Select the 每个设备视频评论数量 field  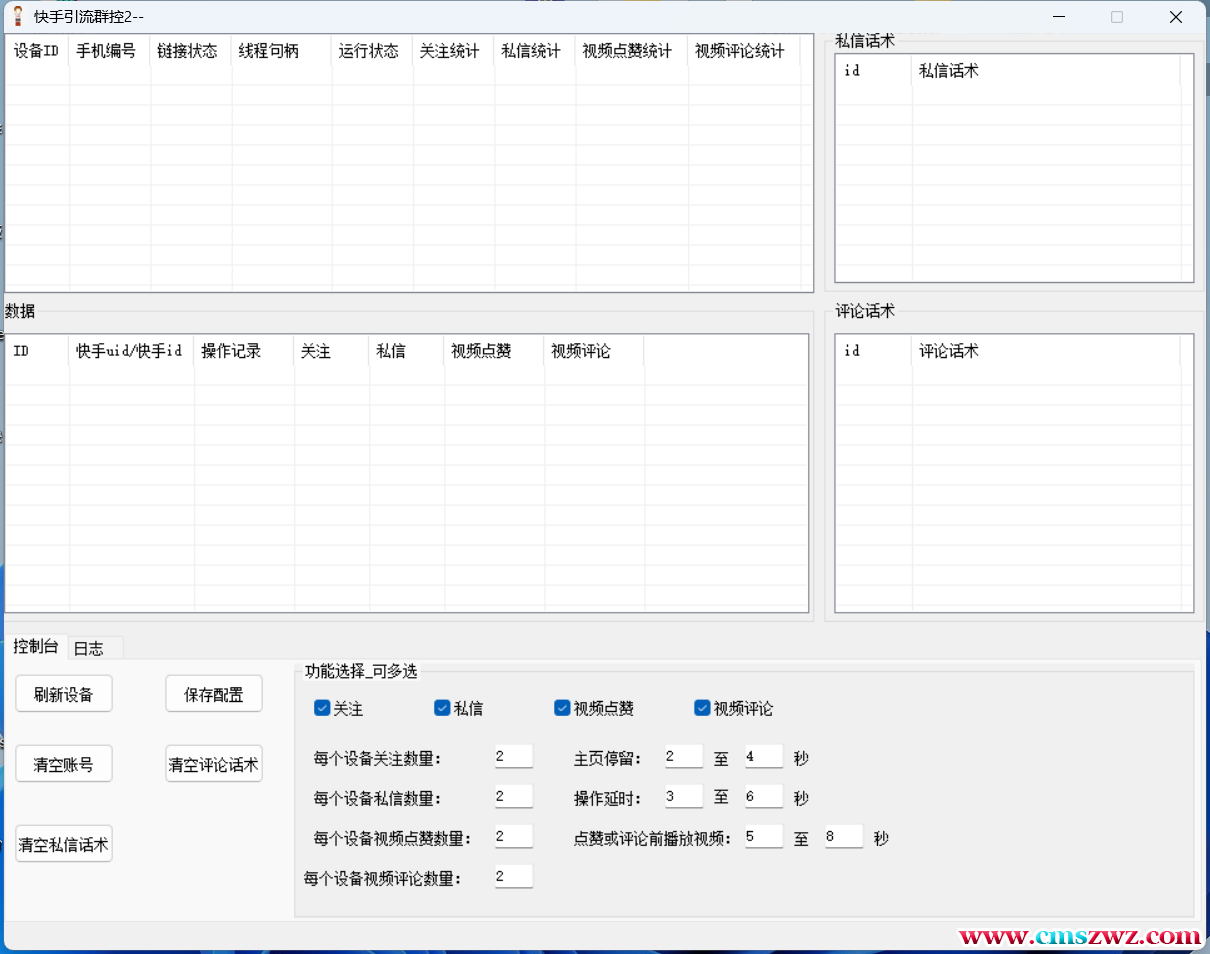(x=513, y=877)
